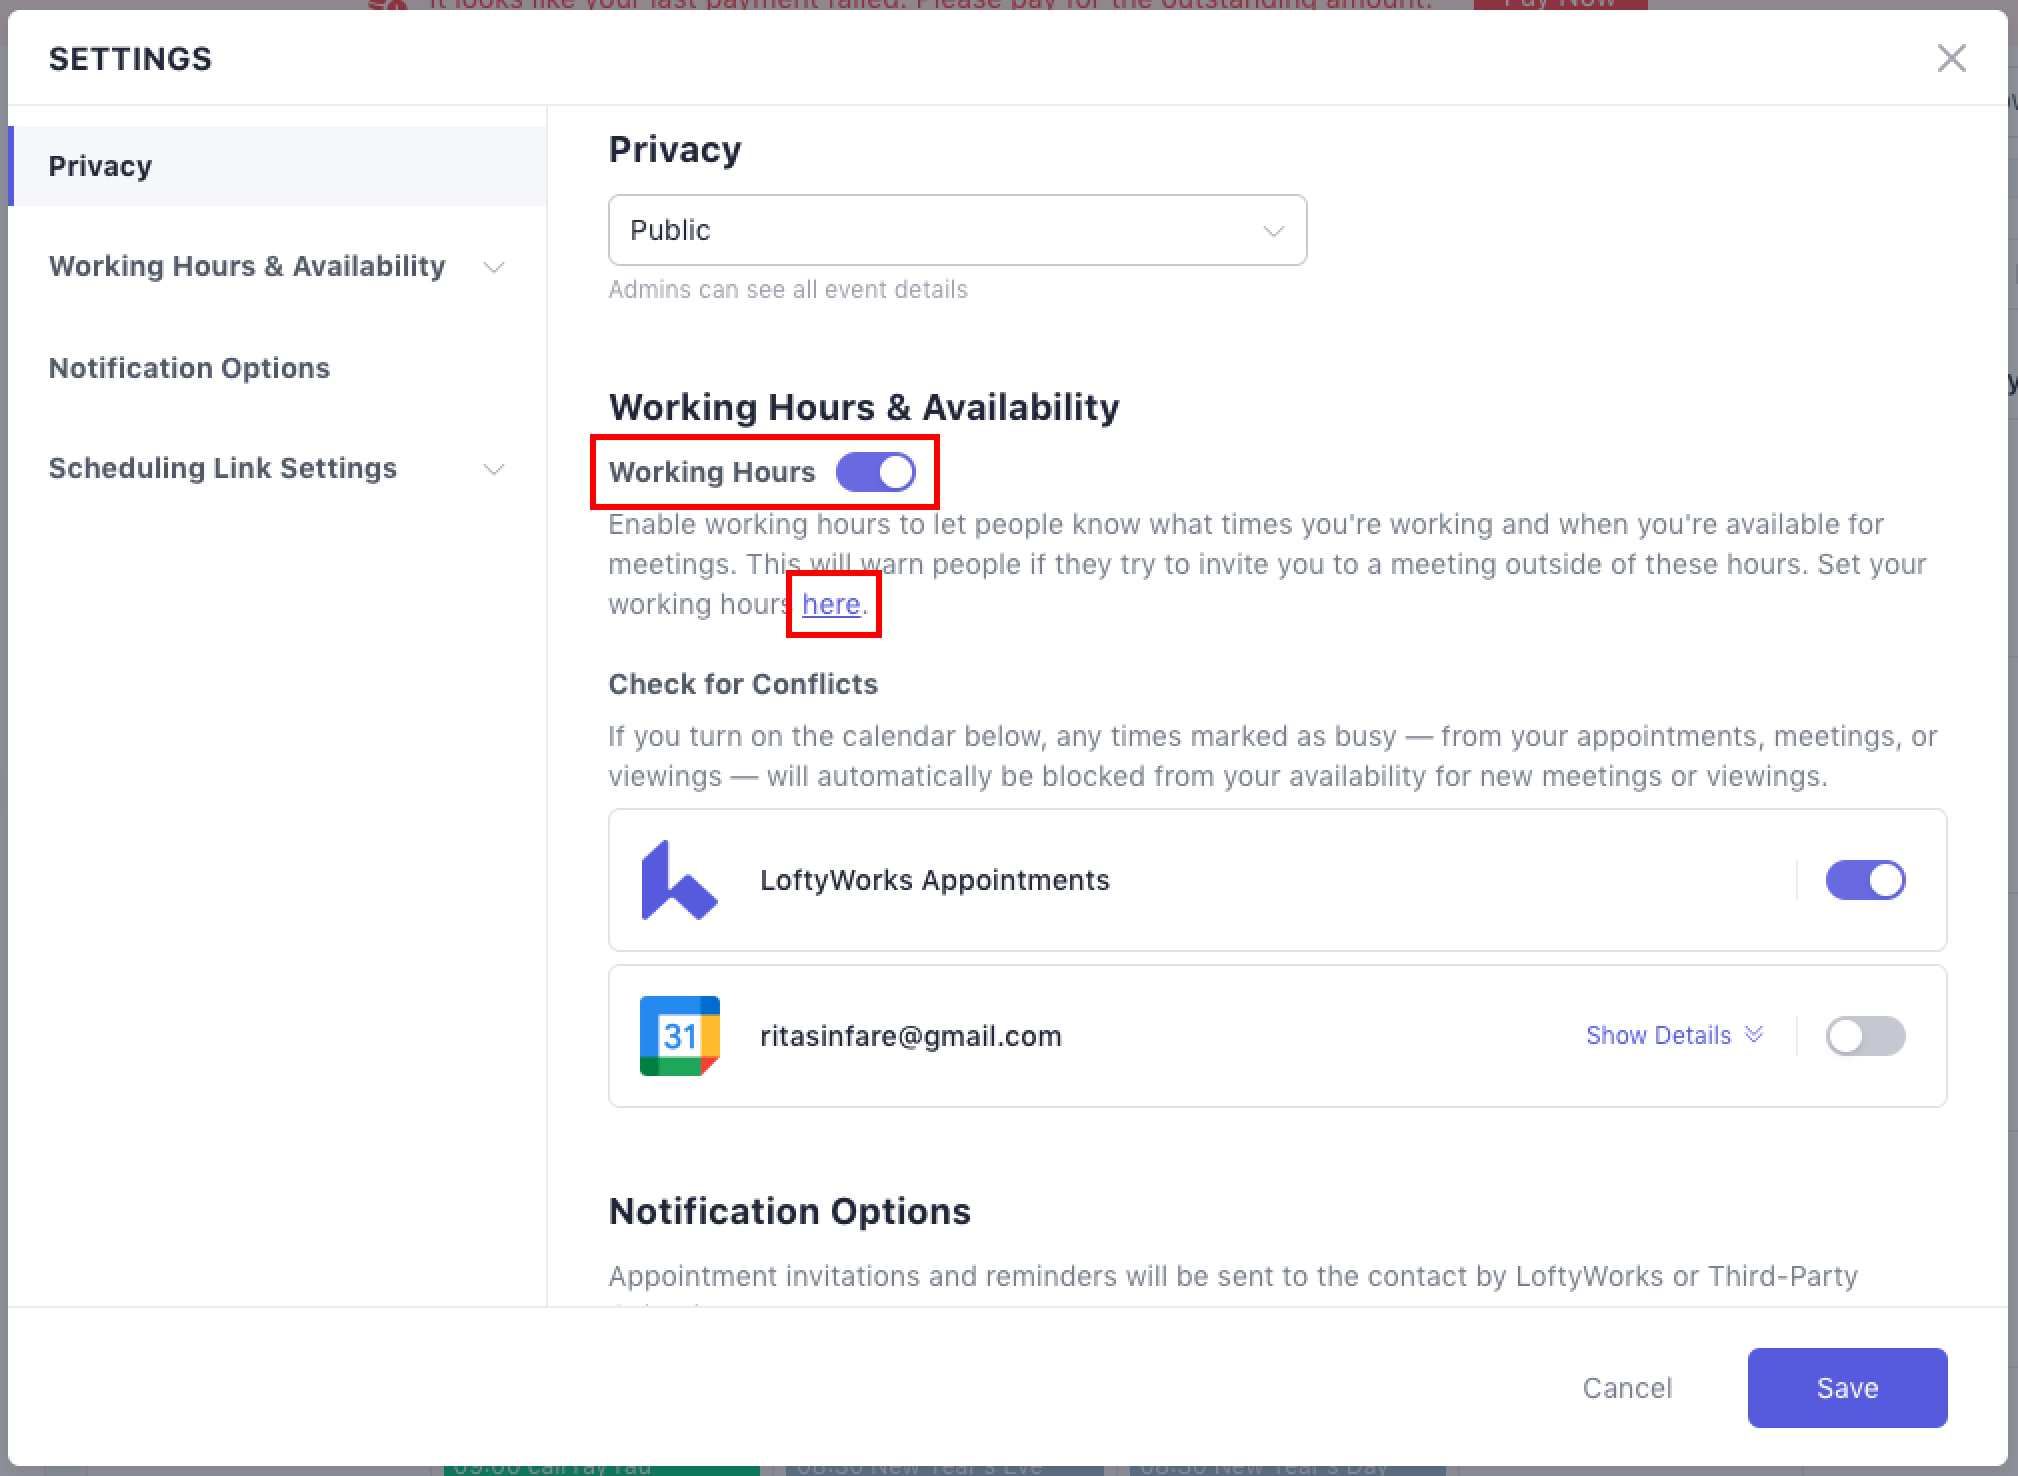Go to Notification Options in sidebar

coord(189,368)
